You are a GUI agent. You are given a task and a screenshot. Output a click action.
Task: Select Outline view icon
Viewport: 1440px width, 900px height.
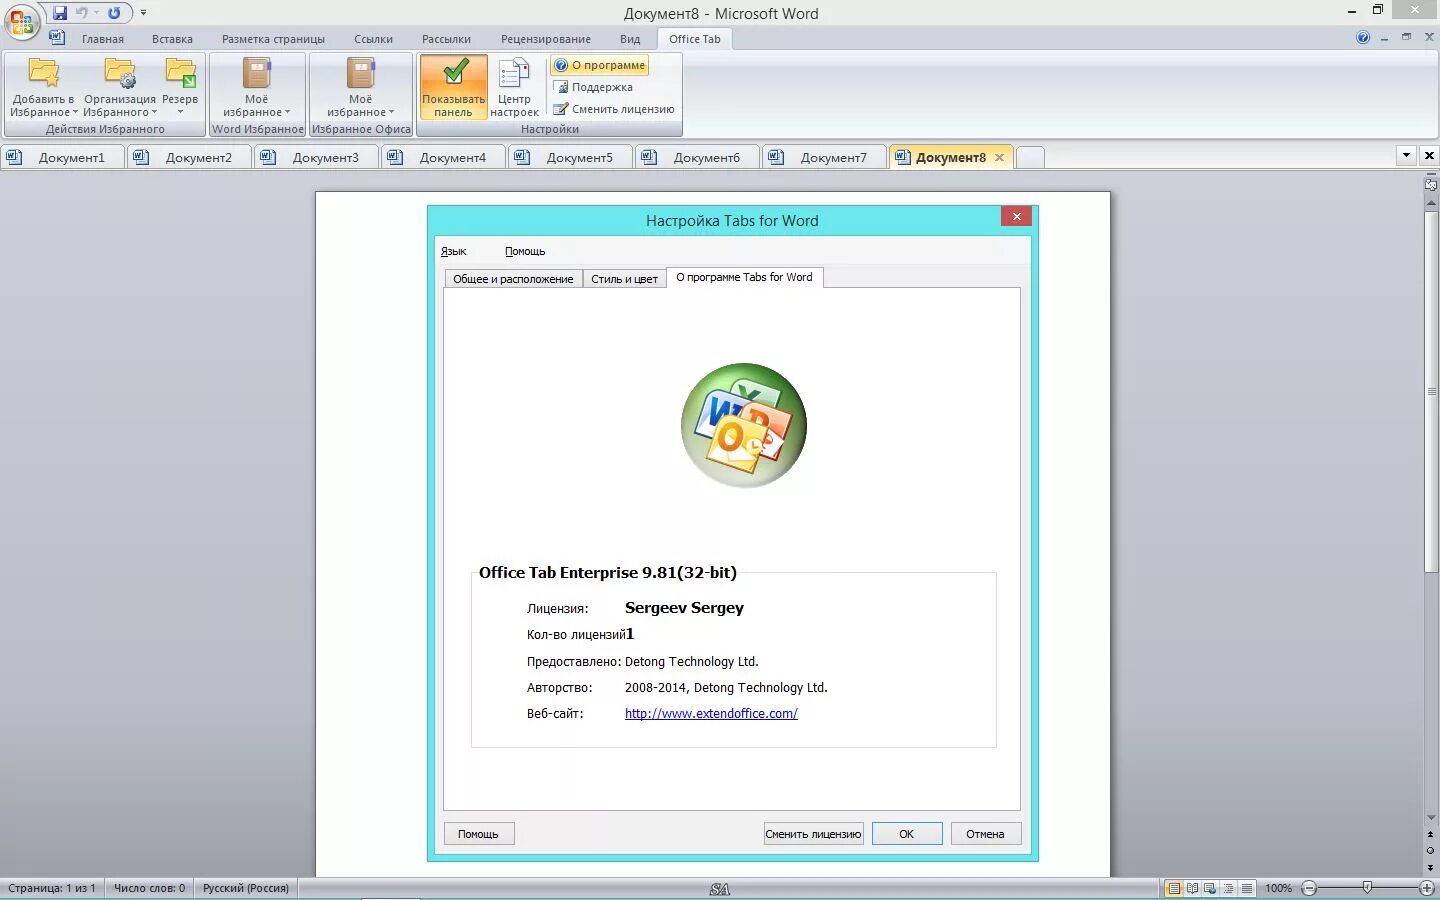(1228, 888)
